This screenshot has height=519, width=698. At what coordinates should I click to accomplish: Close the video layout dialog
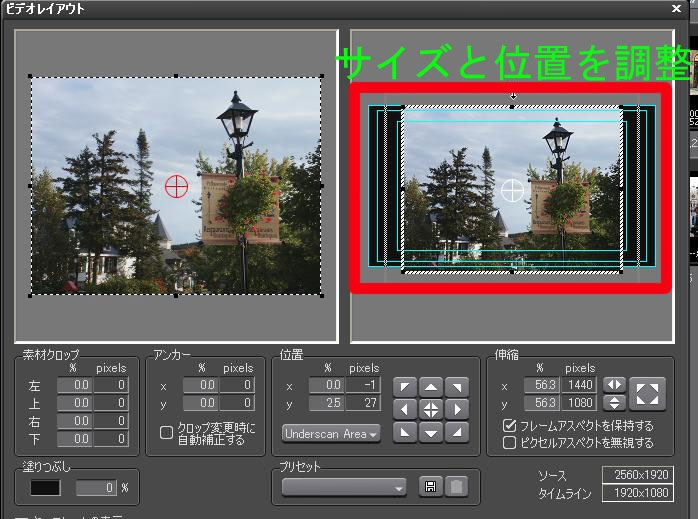pyautogui.click(x=676, y=8)
